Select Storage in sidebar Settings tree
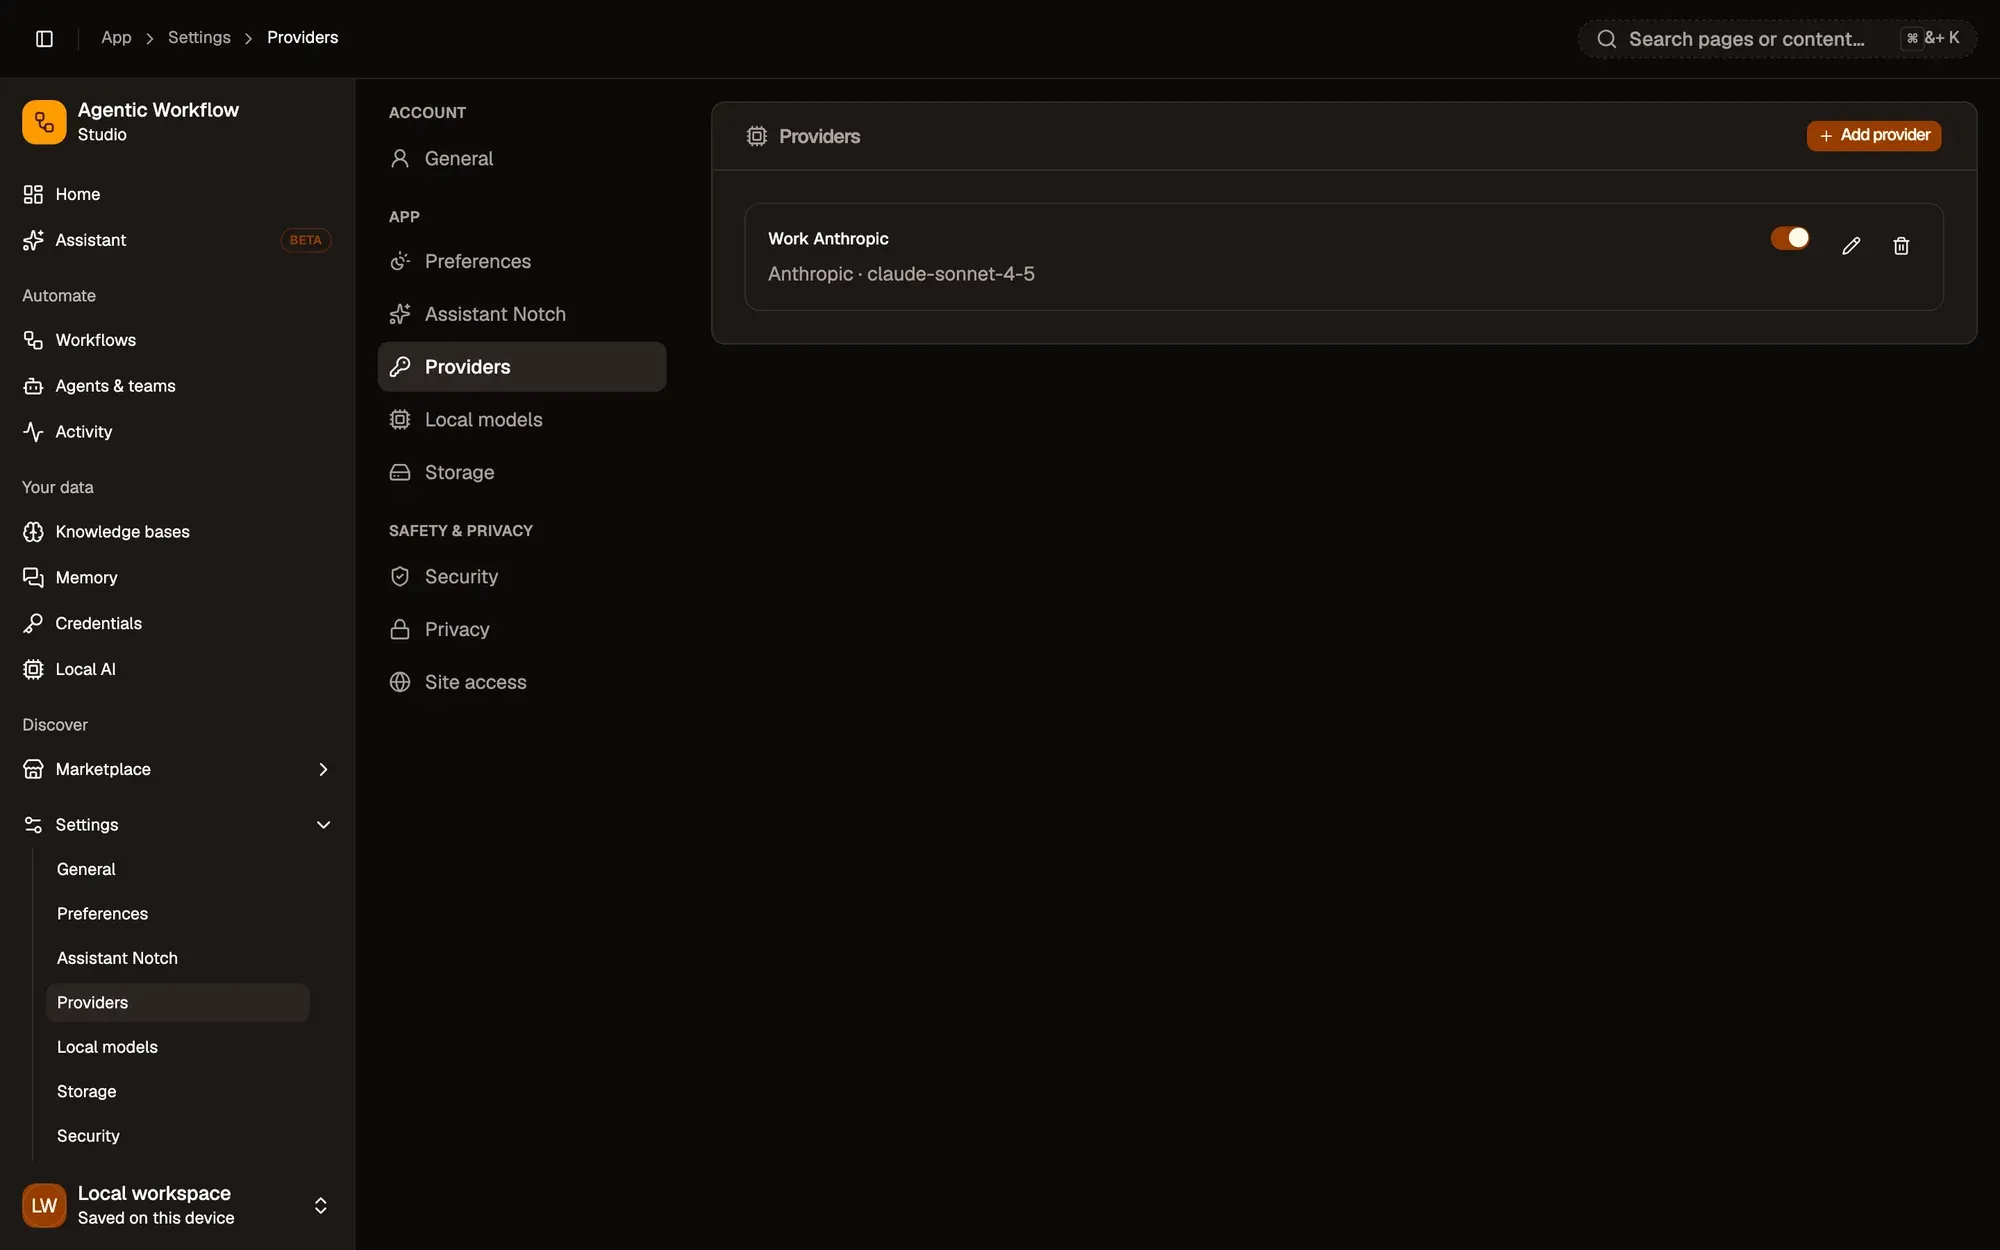2000x1250 pixels. [x=177, y=1091]
